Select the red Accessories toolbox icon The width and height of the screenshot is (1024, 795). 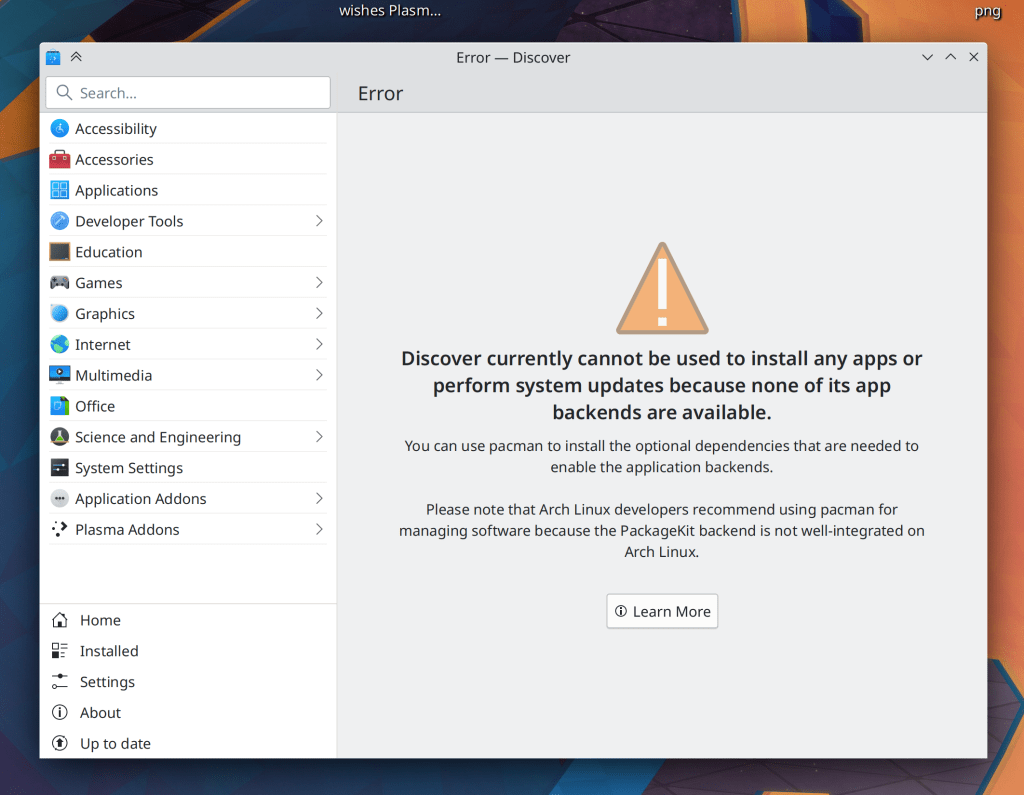[60, 160]
